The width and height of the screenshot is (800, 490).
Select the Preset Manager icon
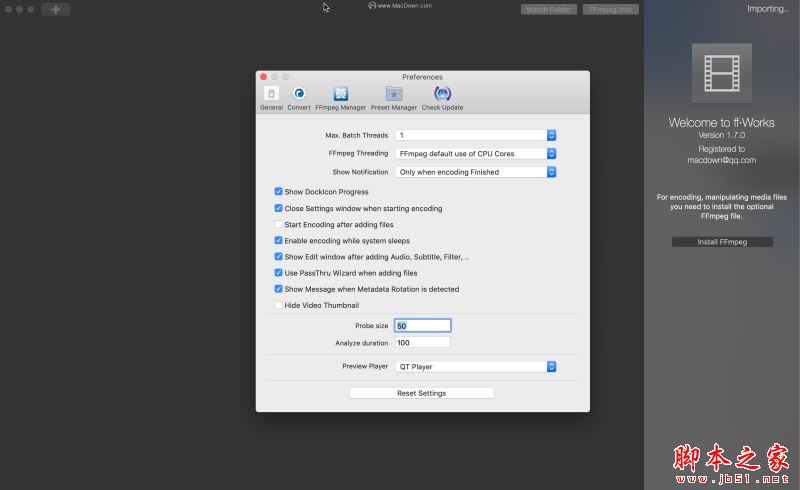[x=393, y=98]
